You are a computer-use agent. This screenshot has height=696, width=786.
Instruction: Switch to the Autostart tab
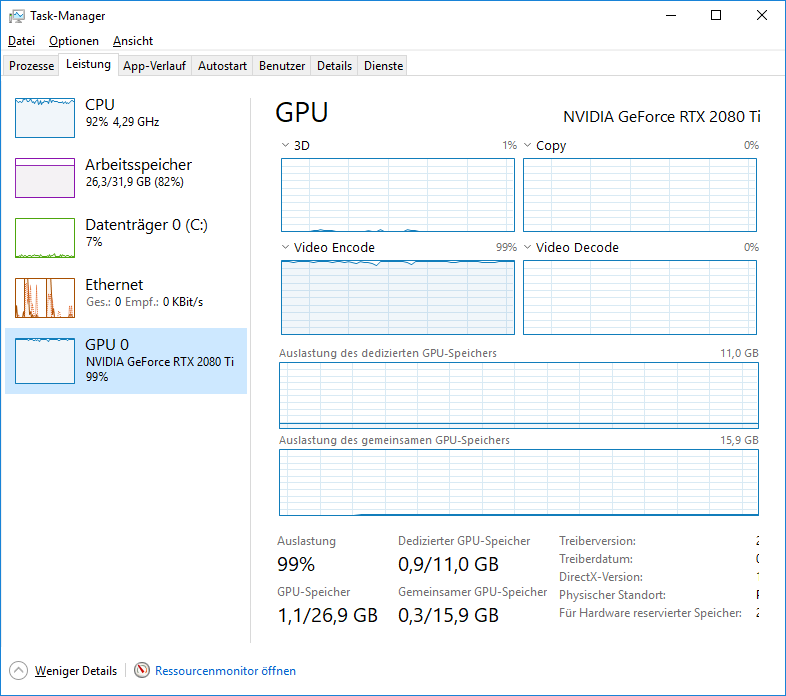tap(222, 66)
